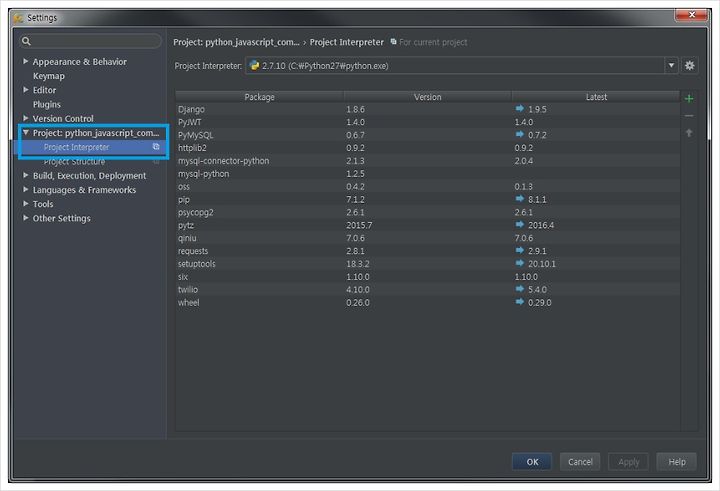Select the six package row
Screen dimensions: 720x491
(x=428, y=277)
